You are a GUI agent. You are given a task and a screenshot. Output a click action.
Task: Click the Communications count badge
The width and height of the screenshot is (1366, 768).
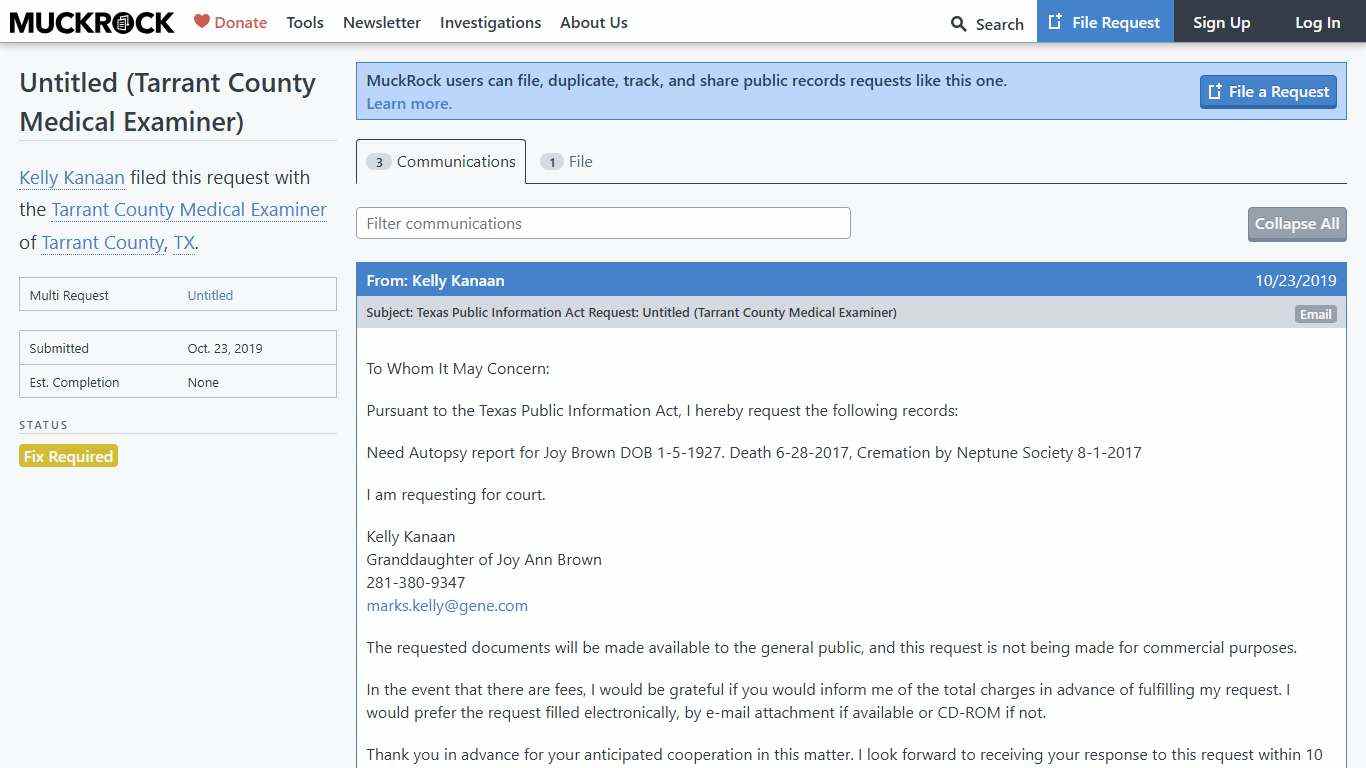379,162
